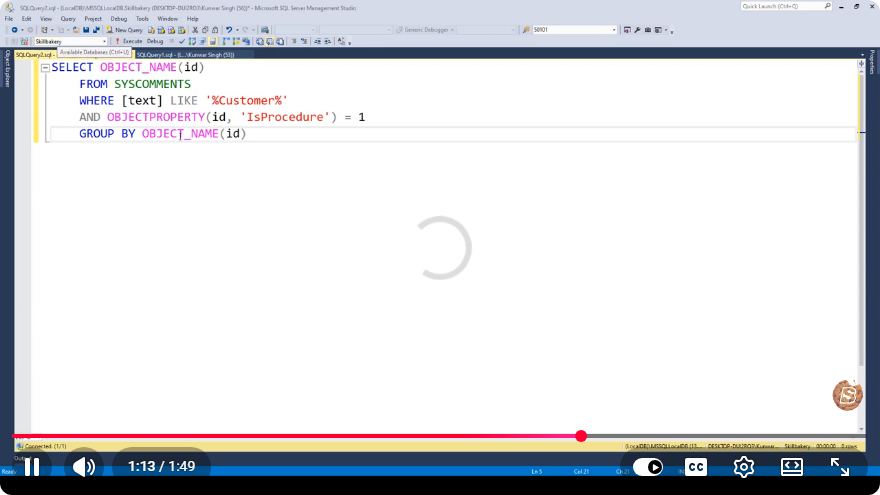The height and width of the screenshot is (495, 880).
Task: Open the Project menu
Action: pos(93,19)
